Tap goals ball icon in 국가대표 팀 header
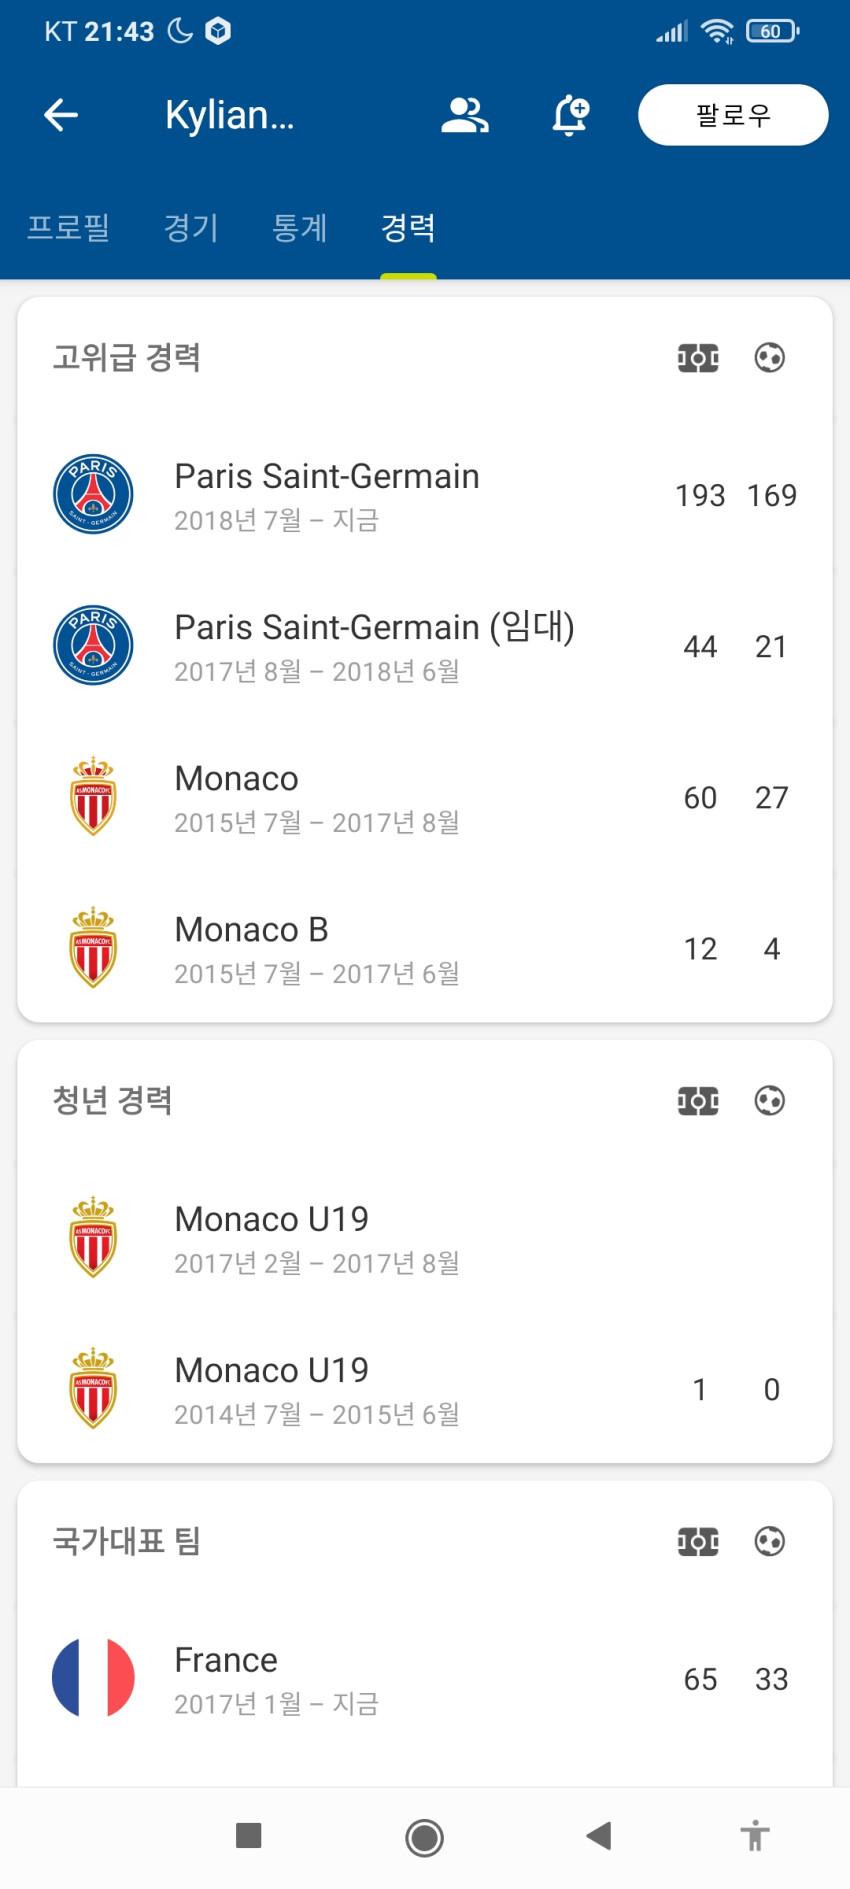Screen dimensions: 850x1889 click(769, 1542)
